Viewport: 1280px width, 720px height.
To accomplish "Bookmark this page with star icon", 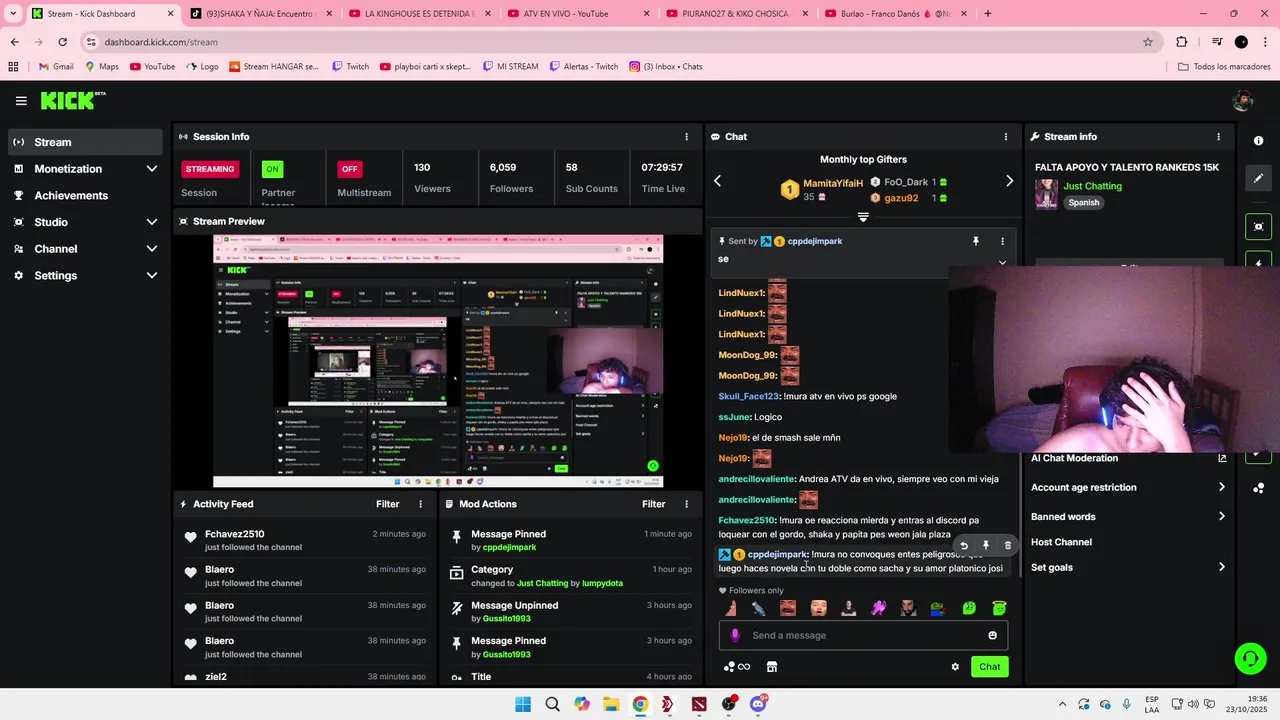I will coord(1148,42).
